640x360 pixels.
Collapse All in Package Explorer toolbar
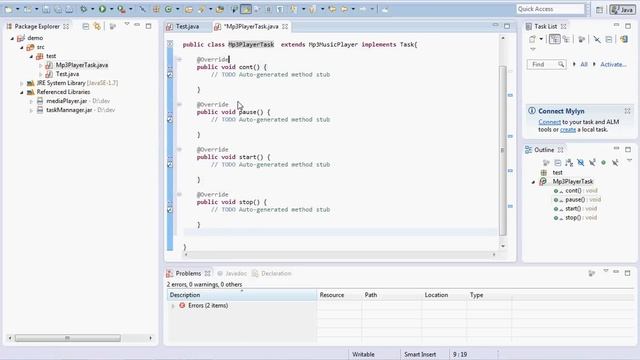[x=85, y=26]
